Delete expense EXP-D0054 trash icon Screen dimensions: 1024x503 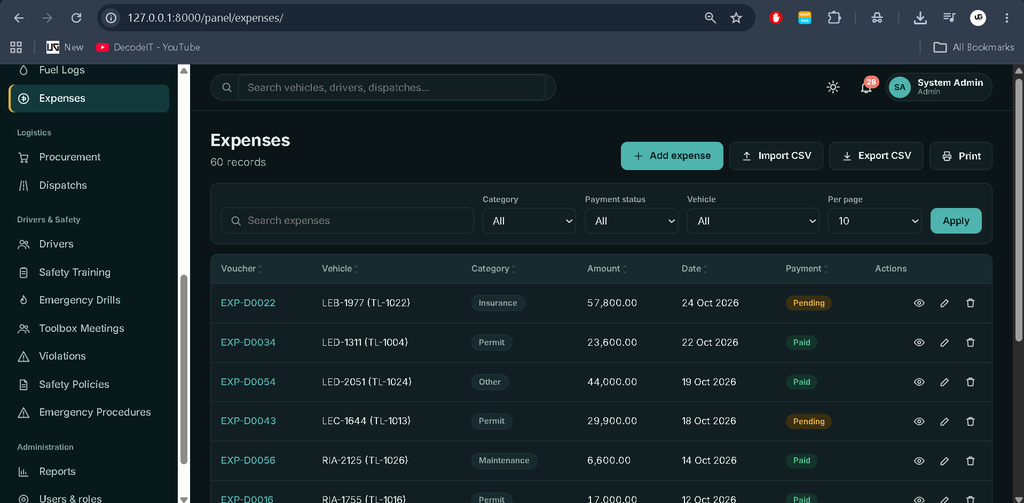tap(970, 382)
